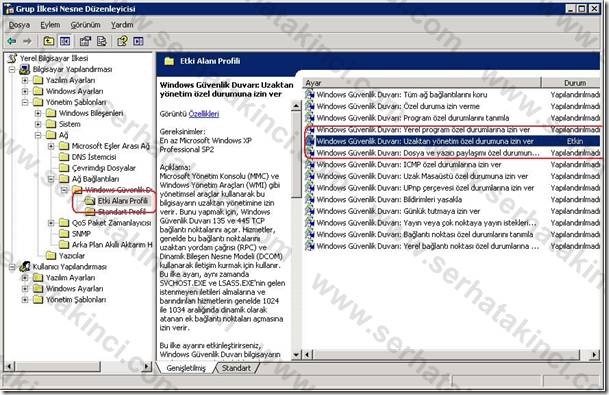
Task: Click the Etkin status of Uzaktan yönetim row
Action: coord(574,141)
